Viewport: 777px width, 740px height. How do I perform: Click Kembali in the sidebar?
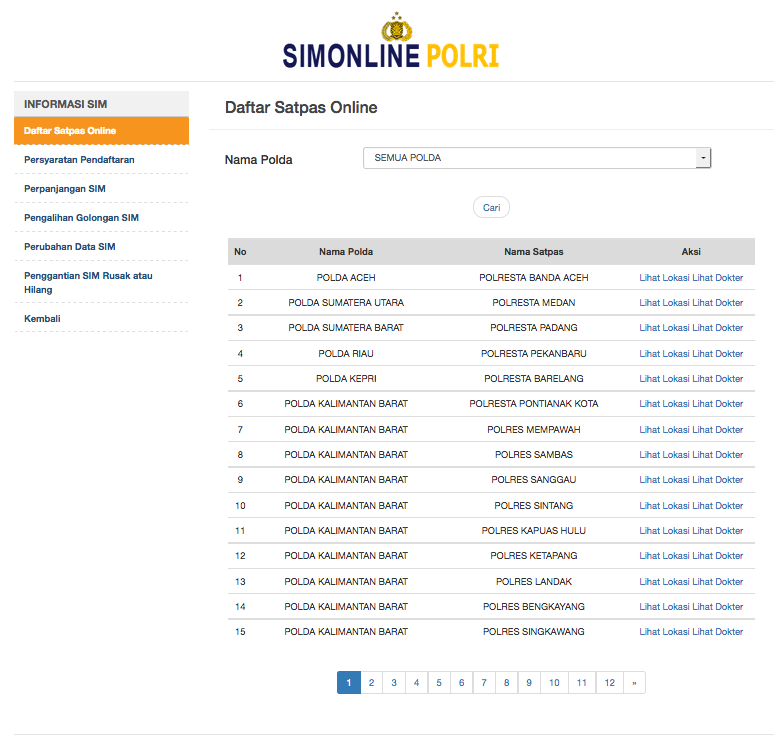click(42, 319)
